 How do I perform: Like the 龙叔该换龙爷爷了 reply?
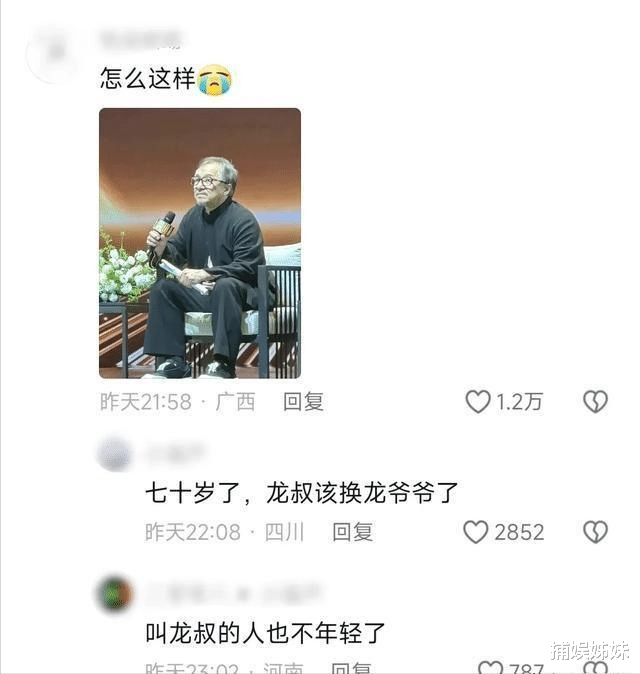tap(476, 532)
